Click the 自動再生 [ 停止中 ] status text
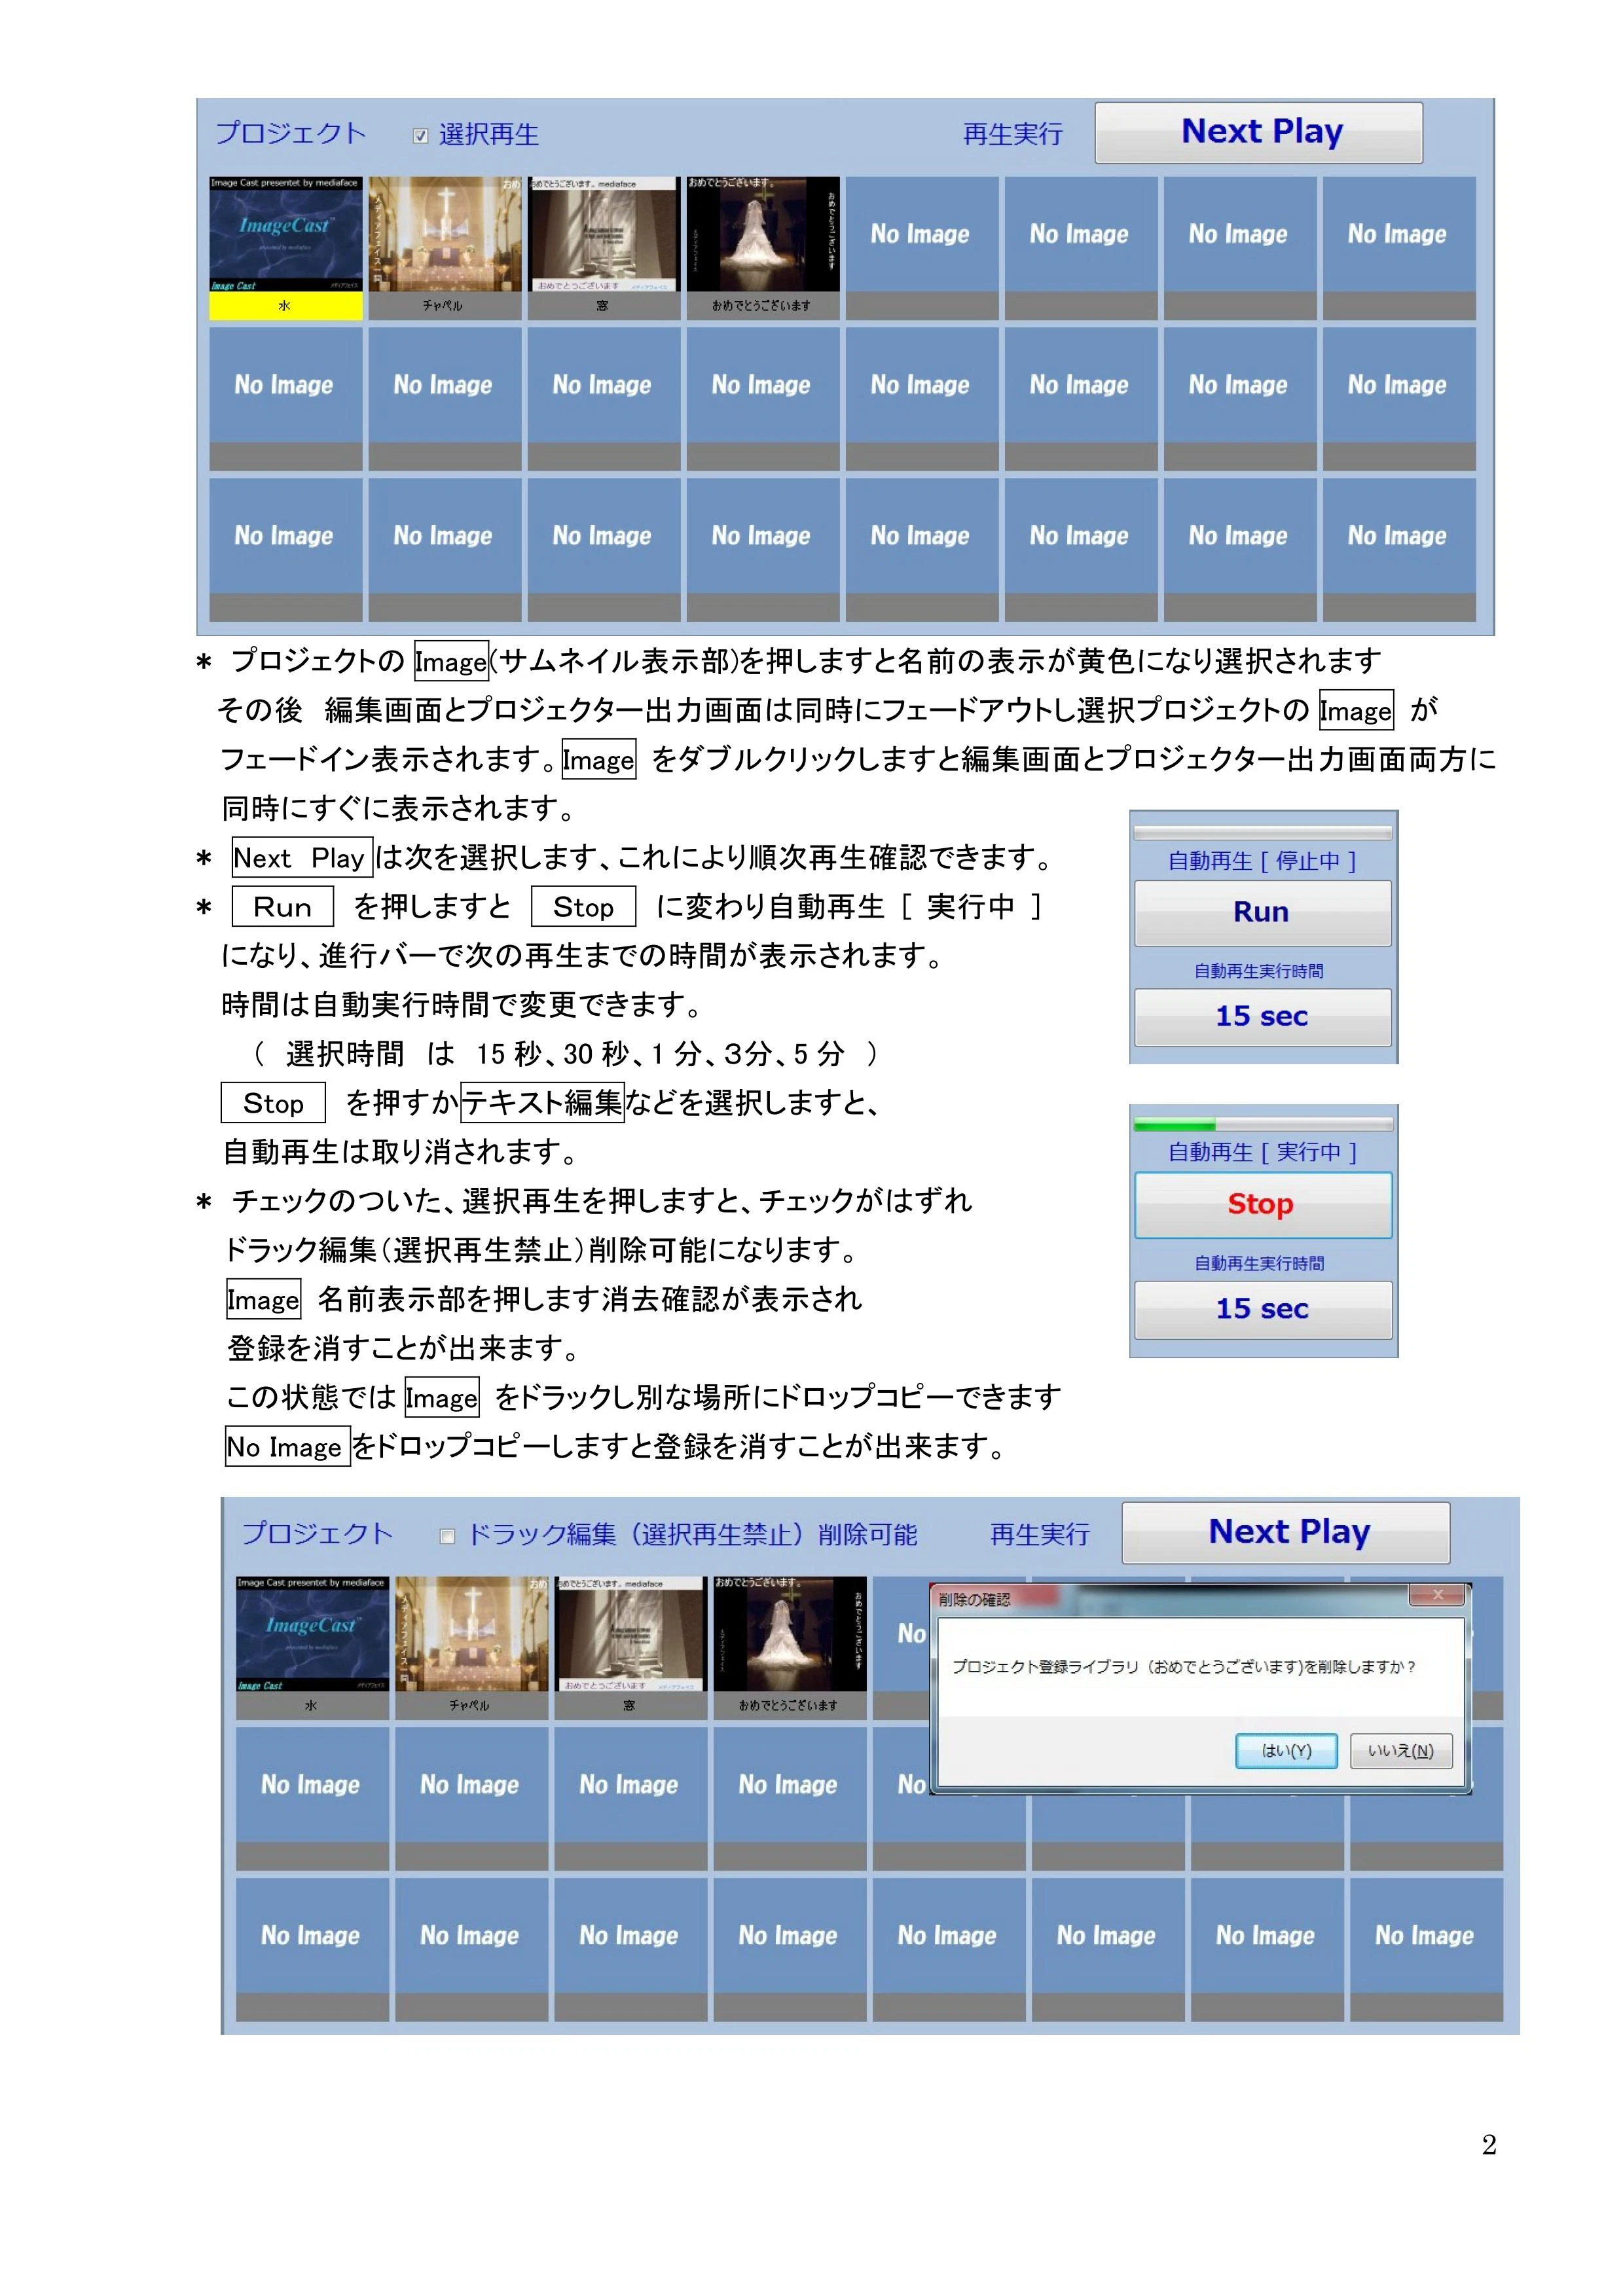The height and width of the screenshot is (2296, 1623). [1262, 861]
